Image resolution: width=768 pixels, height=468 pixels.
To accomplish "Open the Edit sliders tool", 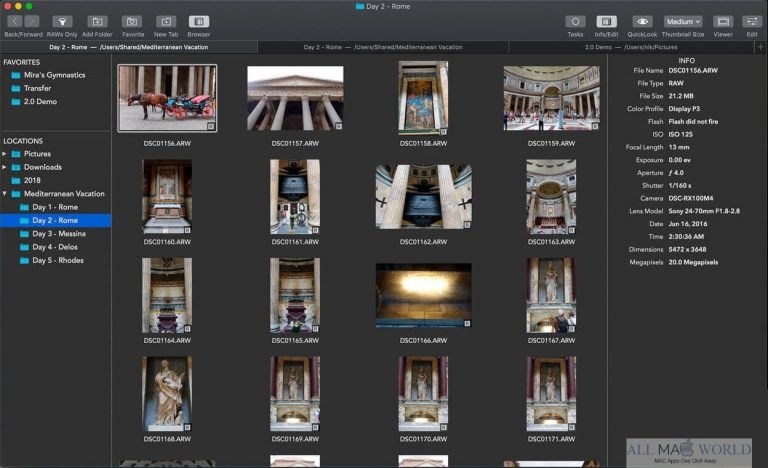I will pos(752,21).
